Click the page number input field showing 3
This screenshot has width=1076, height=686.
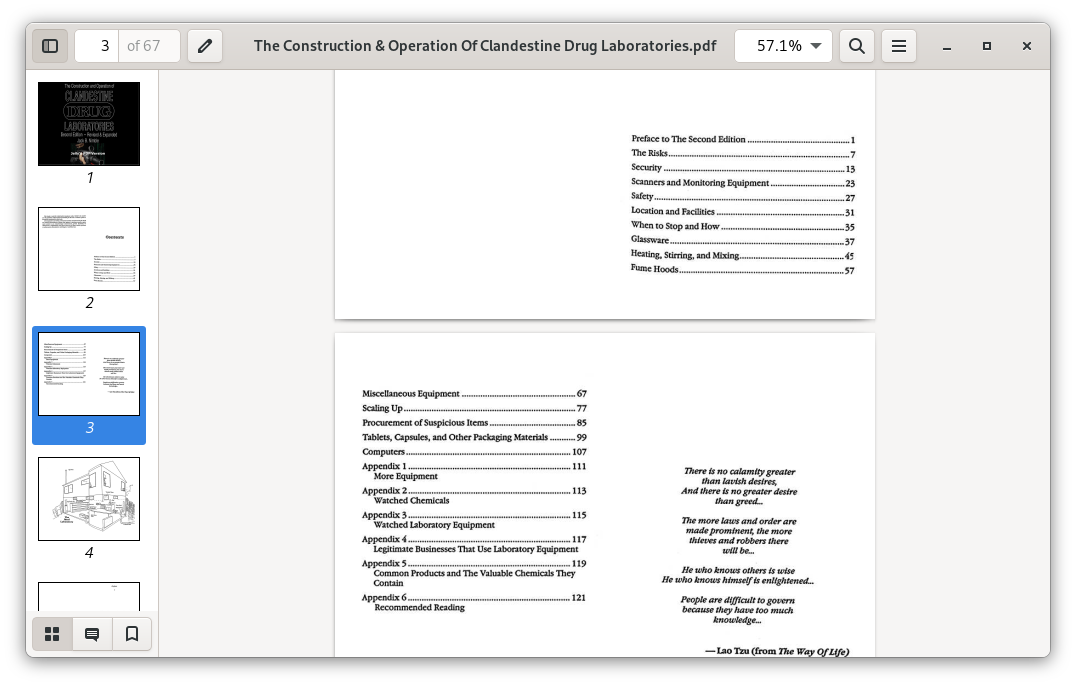click(x=97, y=46)
